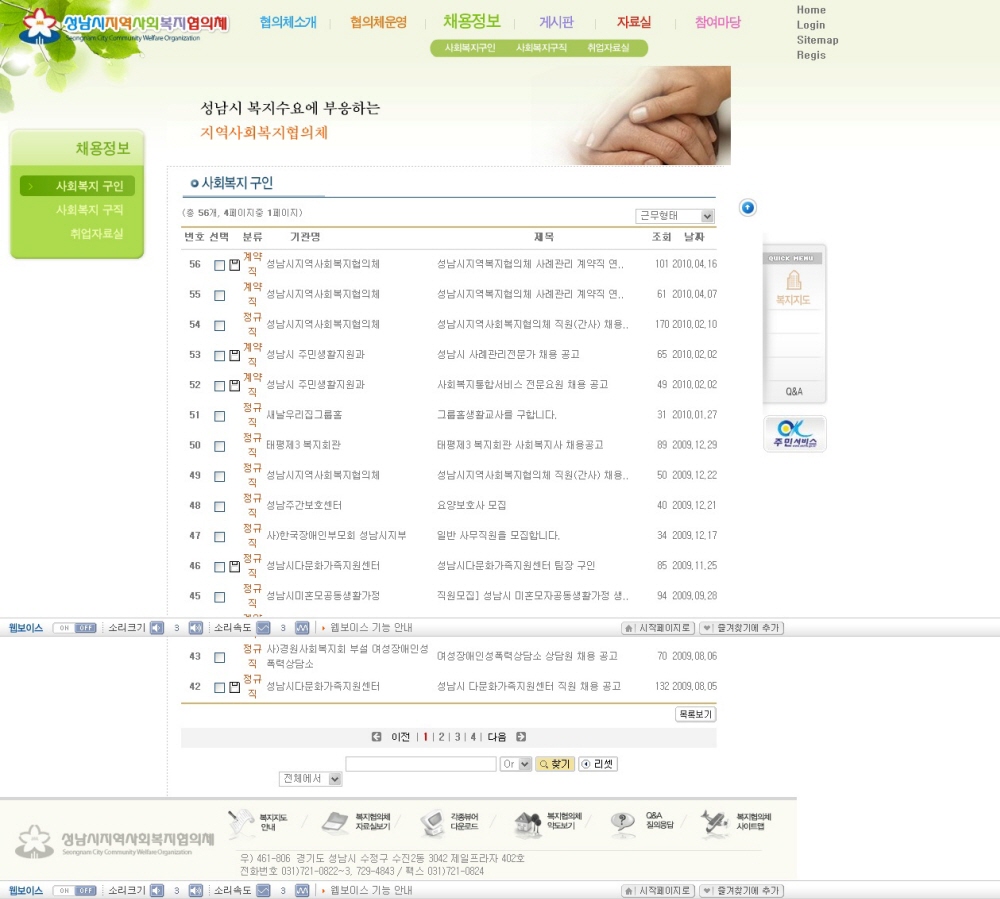Check the checkbox for post number 56
The image size is (1000, 899).
coord(220,265)
